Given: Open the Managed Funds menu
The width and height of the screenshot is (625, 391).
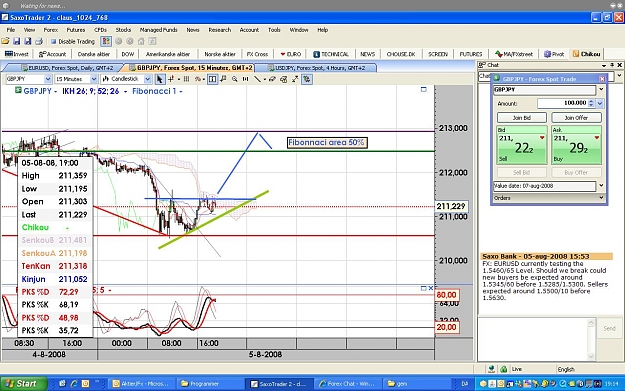Looking at the screenshot, I should coord(158,30).
